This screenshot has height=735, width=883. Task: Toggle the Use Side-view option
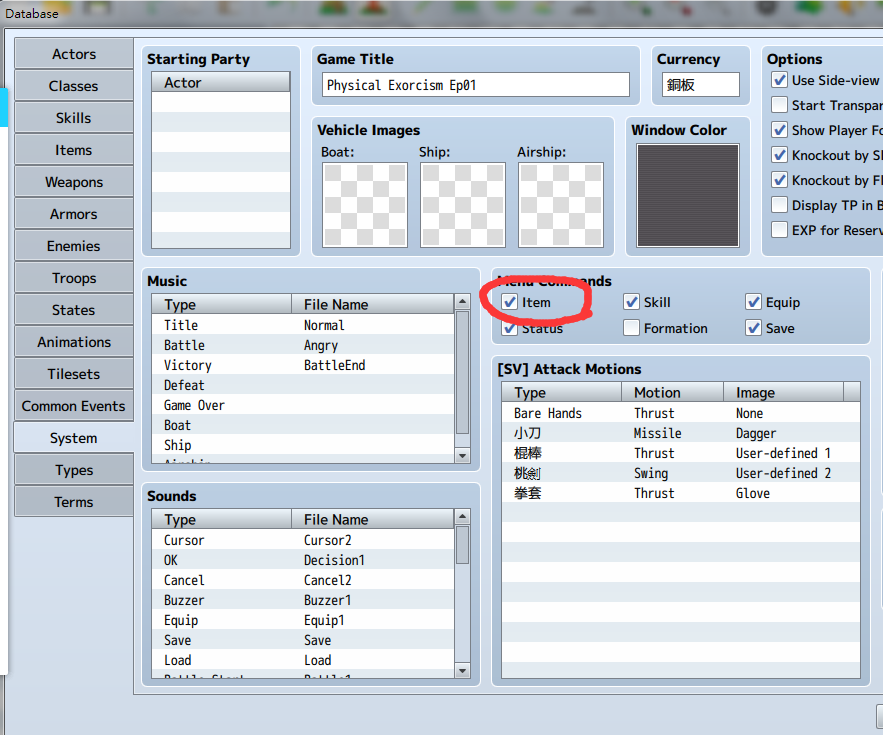click(779, 80)
